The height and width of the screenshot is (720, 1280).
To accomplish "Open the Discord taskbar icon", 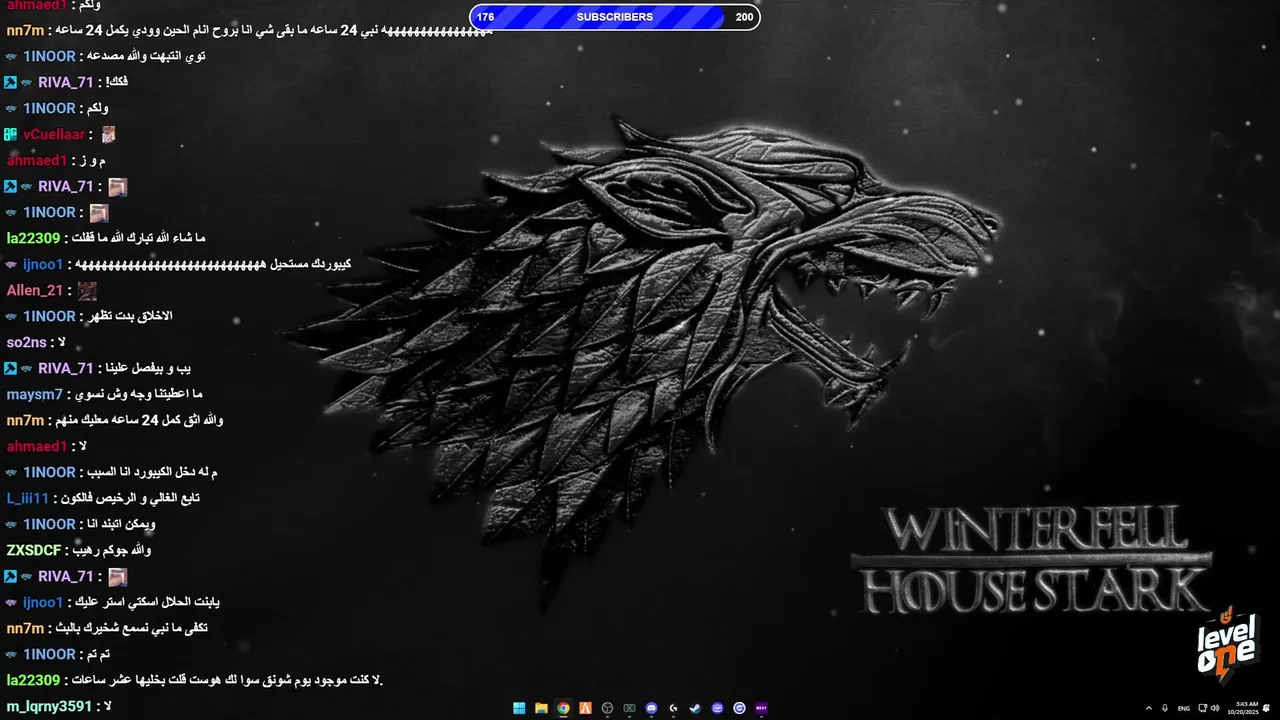I will coord(651,708).
